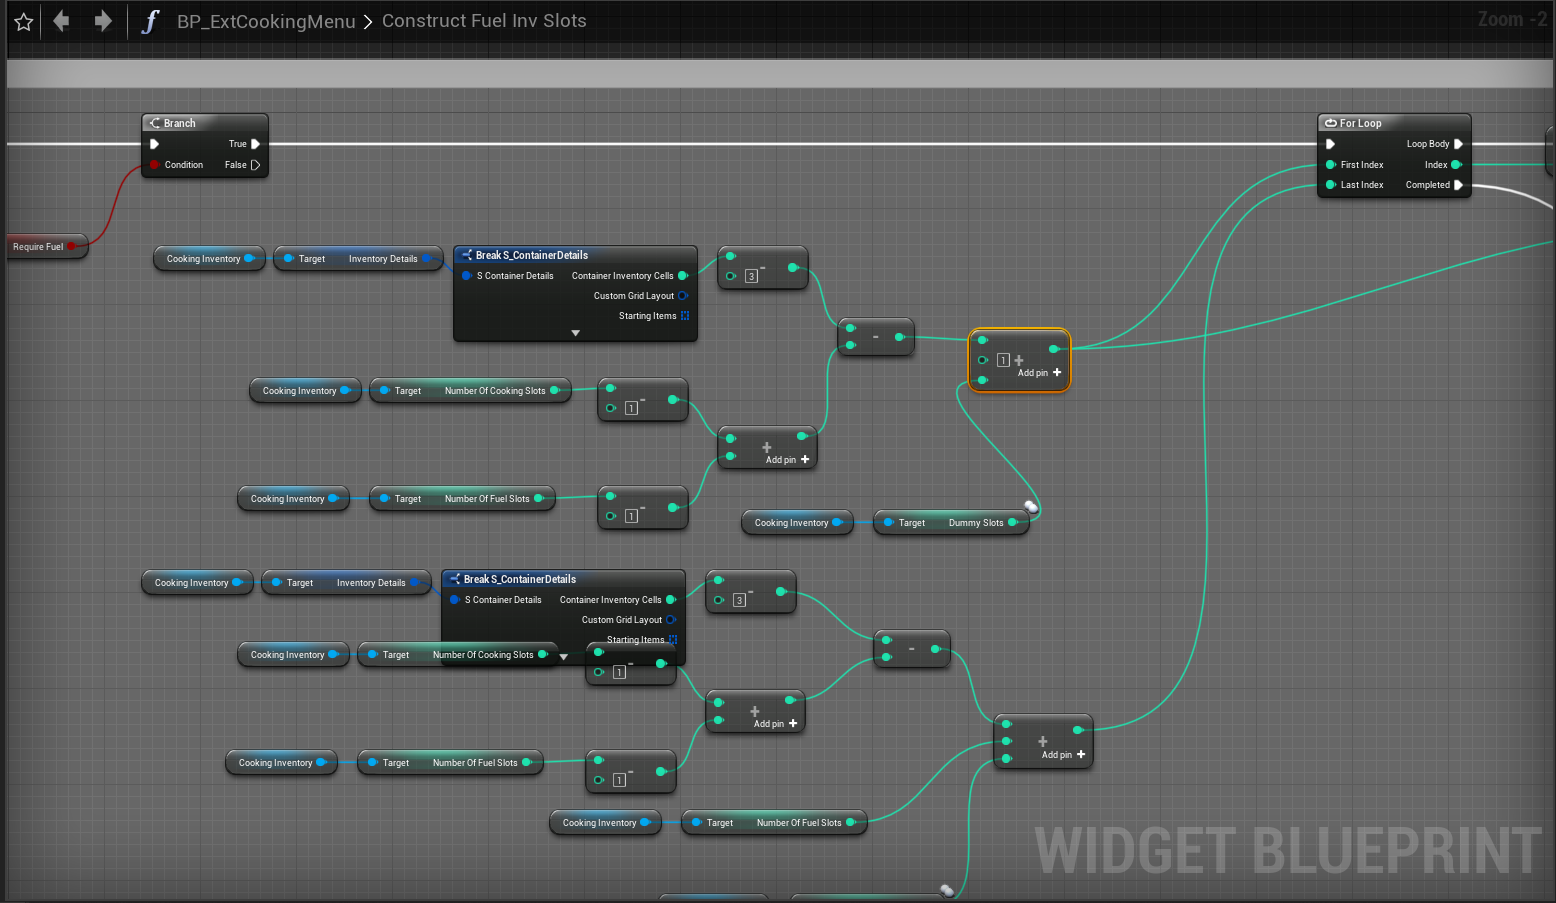Image resolution: width=1556 pixels, height=903 pixels.
Task: Select the Require Fuel variable node
Action: pyautogui.click(x=40, y=247)
